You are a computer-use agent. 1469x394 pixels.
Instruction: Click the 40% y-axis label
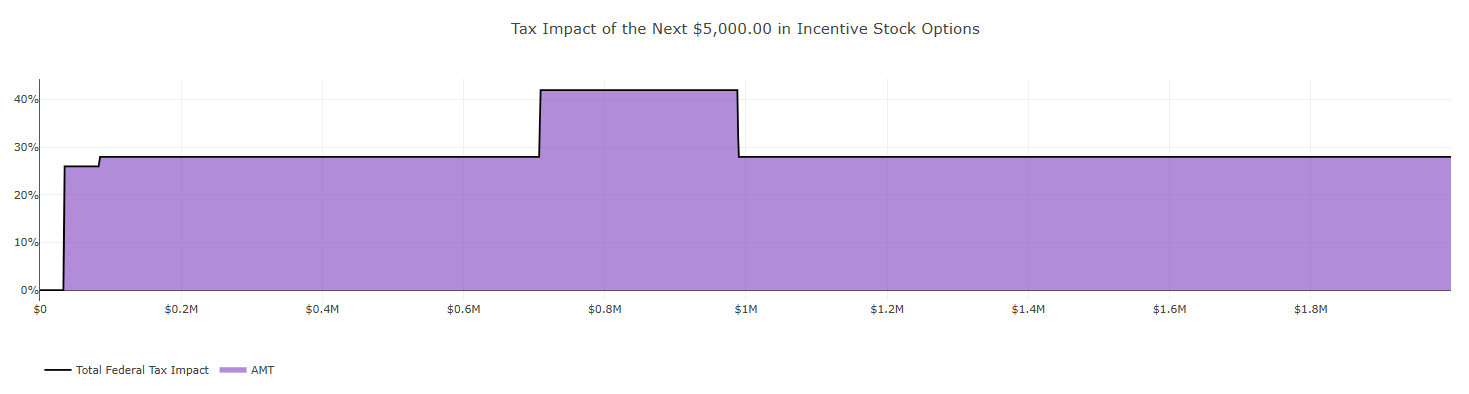pyautogui.click(x=25, y=100)
